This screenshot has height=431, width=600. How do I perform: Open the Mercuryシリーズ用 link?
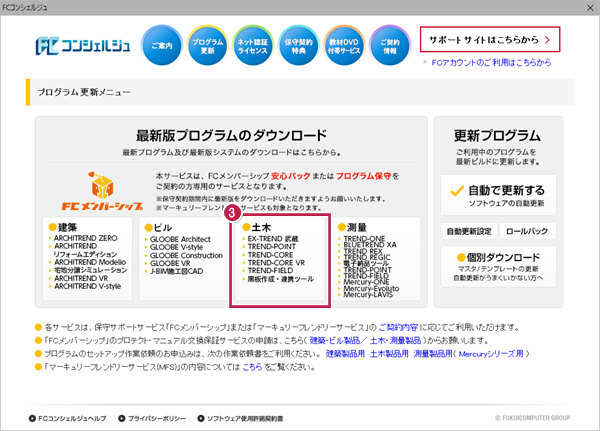tap(491, 354)
